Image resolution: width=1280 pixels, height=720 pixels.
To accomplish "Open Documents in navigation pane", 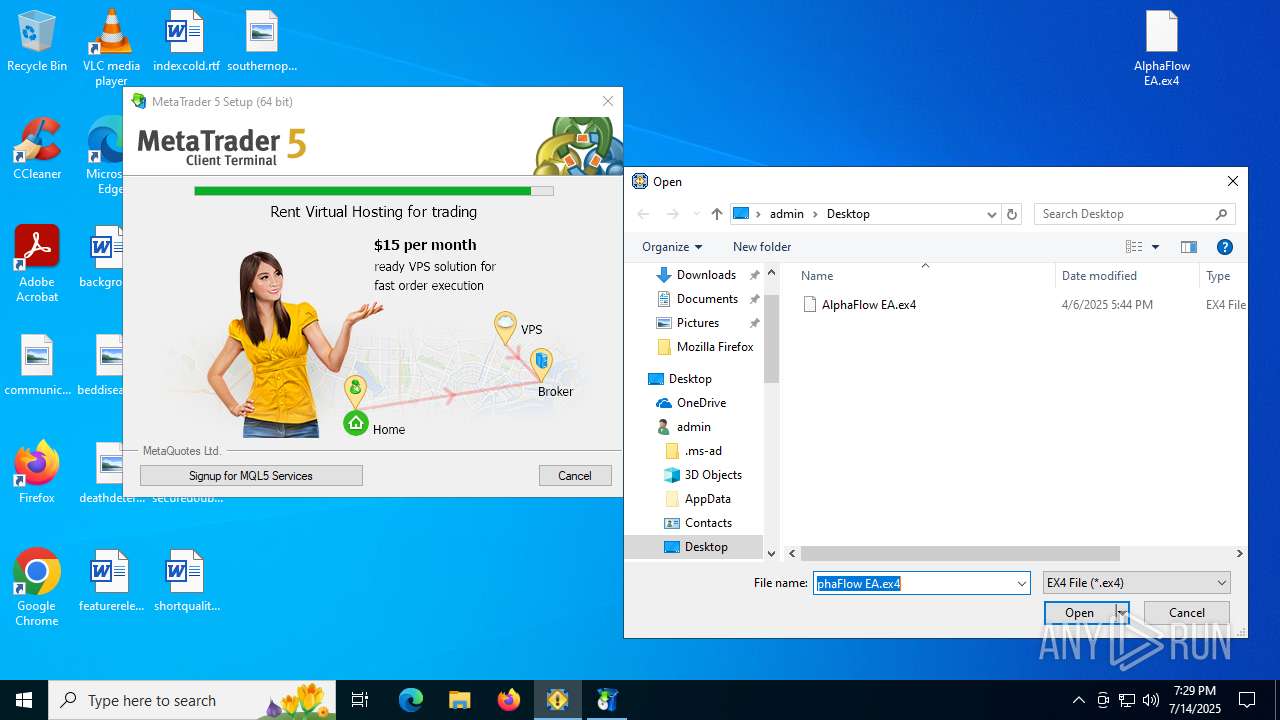I will click(x=706, y=299).
